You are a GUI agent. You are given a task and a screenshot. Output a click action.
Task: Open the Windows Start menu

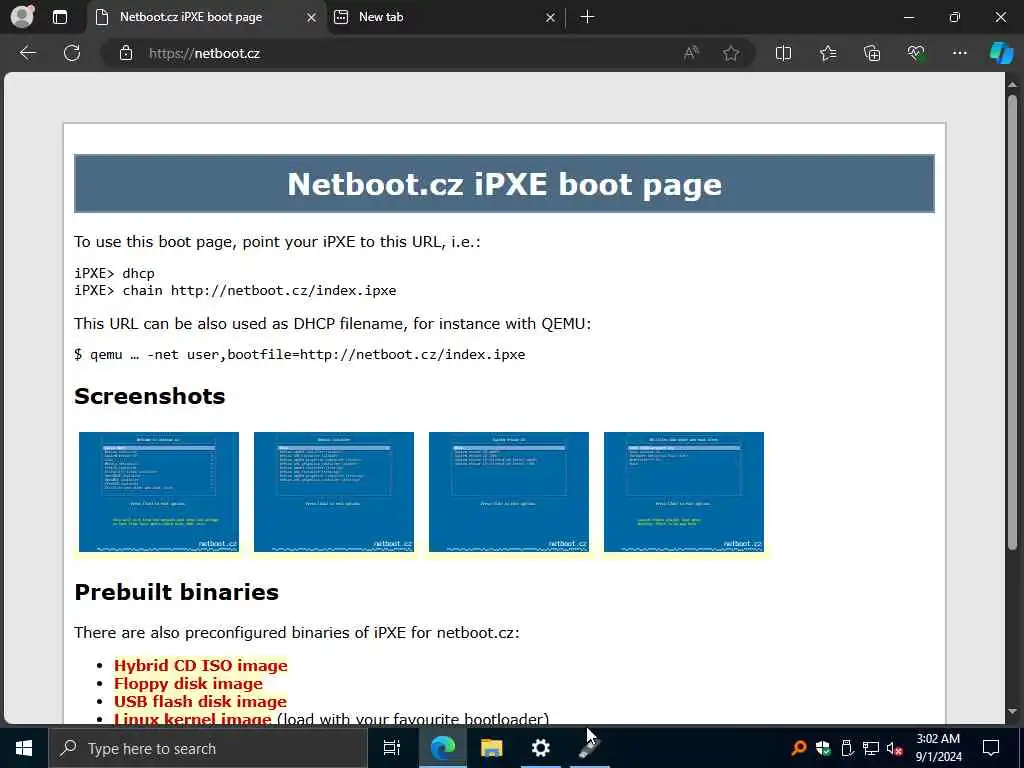[x=24, y=748]
